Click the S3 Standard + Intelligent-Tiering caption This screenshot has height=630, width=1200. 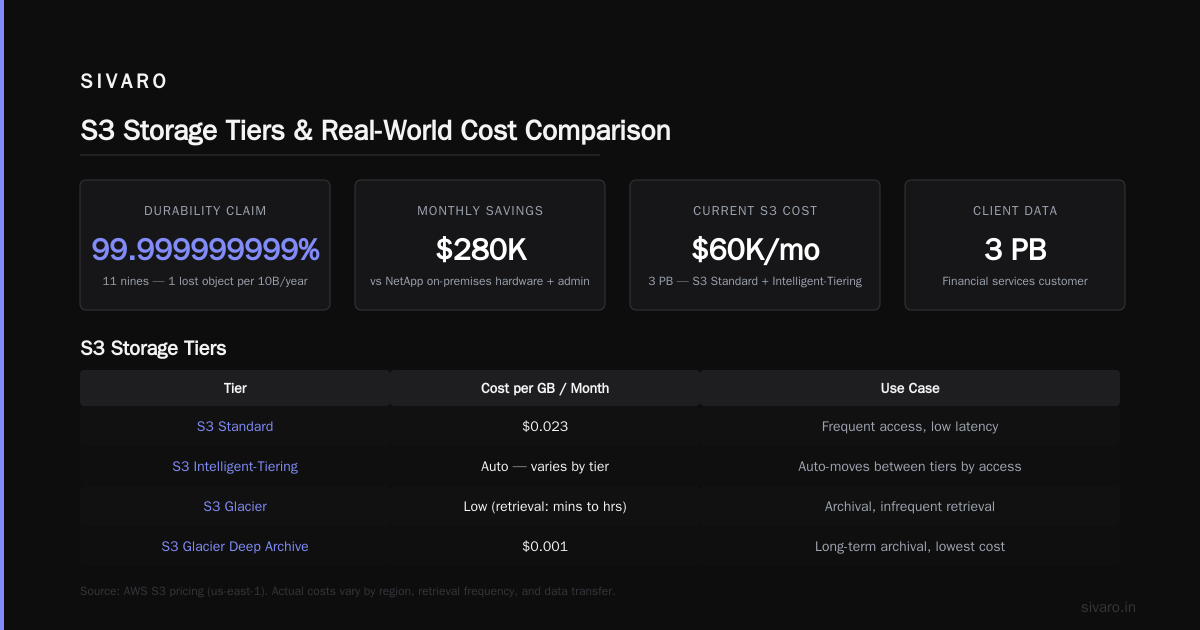tap(755, 281)
